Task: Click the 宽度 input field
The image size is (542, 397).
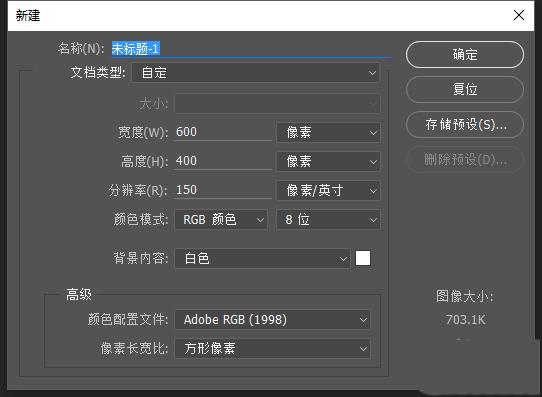Action: point(223,132)
